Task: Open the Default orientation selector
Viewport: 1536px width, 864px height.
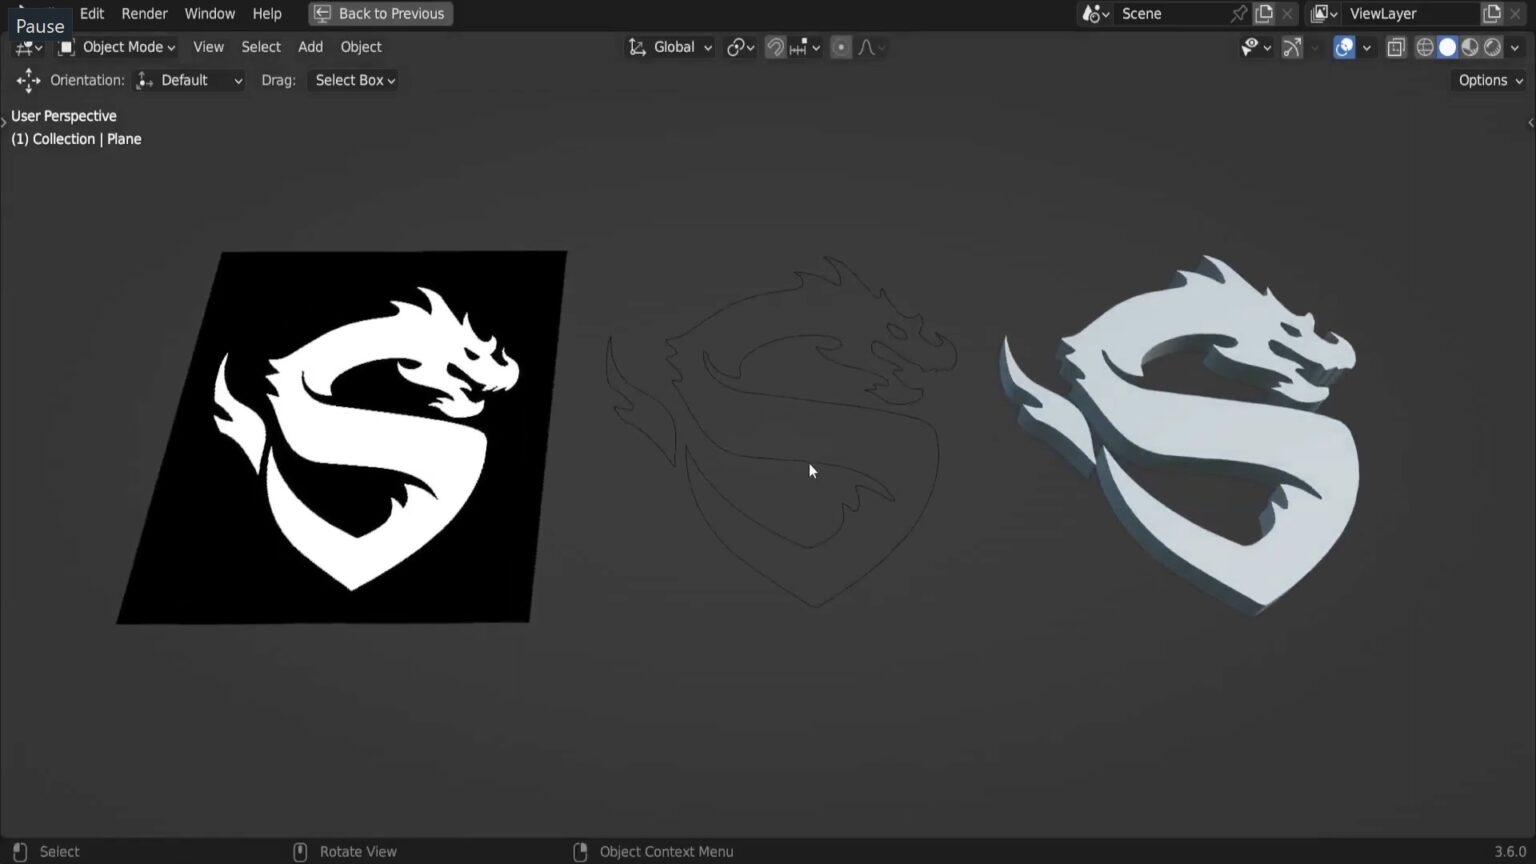Action: 188,80
